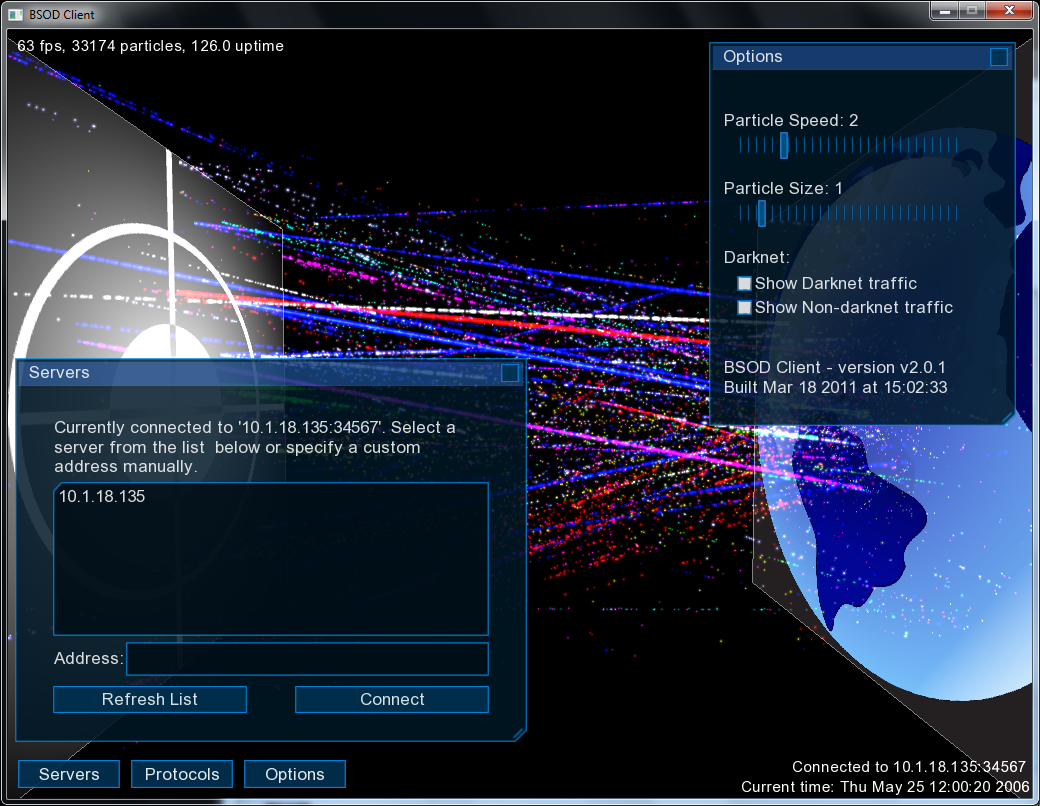Viewport: 1040px width, 806px height.
Task: Toggle Show Non-darknet traffic checkbox
Action: [744, 308]
